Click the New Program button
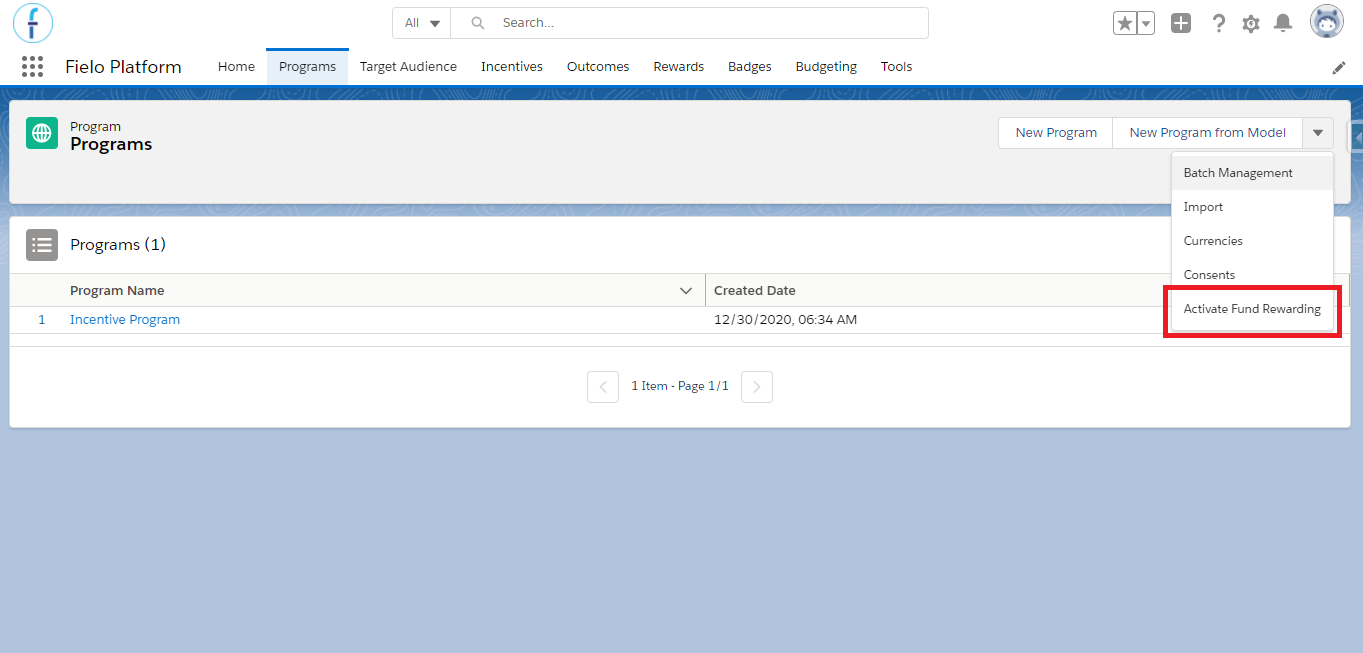Image resolution: width=1363 pixels, height=653 pixels. [x=1056, y=133]
